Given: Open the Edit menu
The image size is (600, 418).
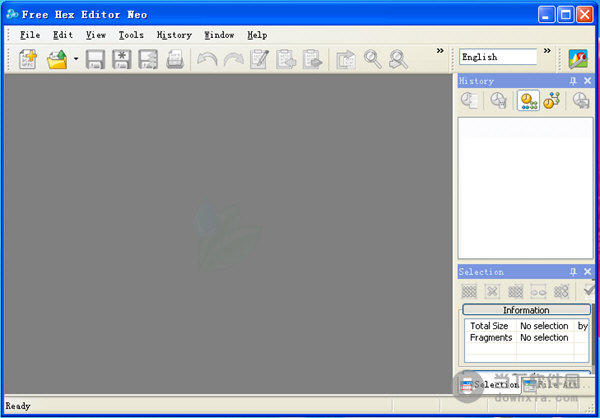Looking at the screenshot, I should tap(63, 35).
